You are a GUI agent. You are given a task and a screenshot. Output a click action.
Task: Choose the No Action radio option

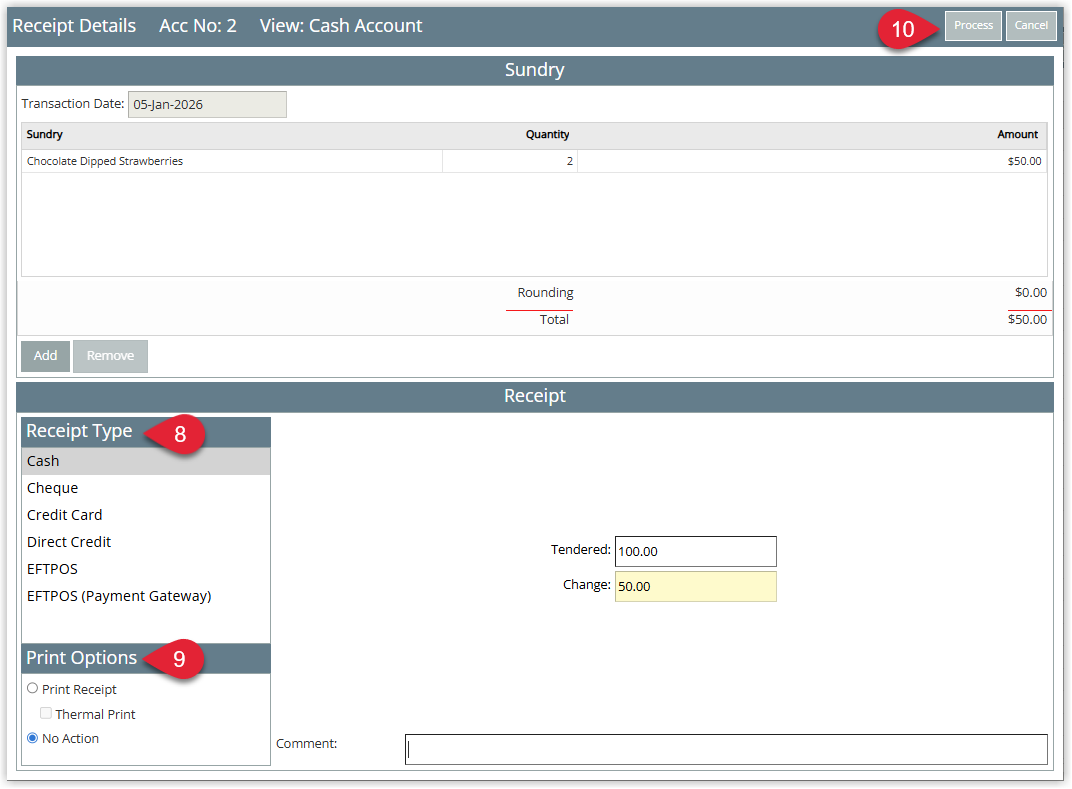[x=32, y=738]
